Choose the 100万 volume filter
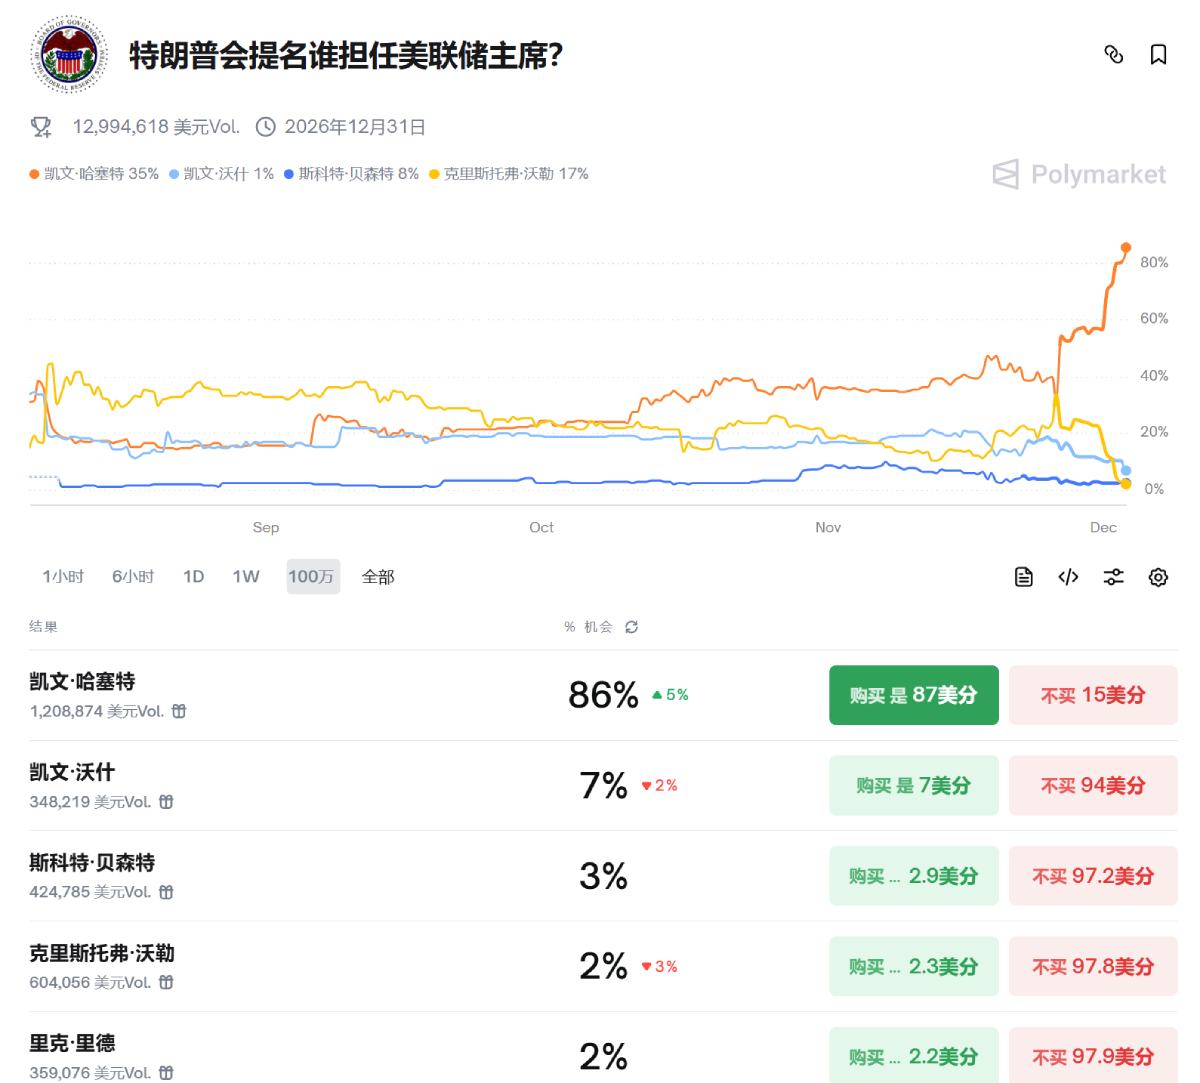 (x=311, y=577)
